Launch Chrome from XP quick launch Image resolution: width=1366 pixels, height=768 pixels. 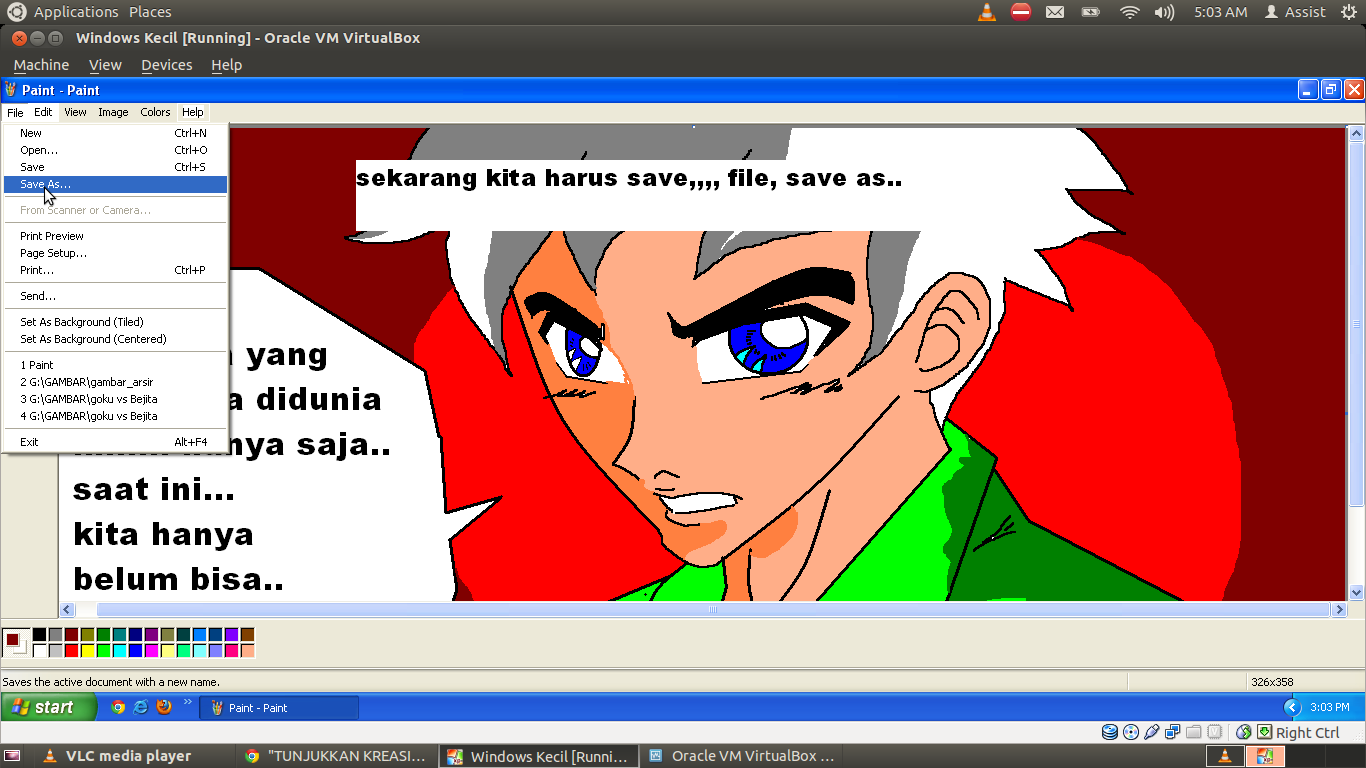118,707
